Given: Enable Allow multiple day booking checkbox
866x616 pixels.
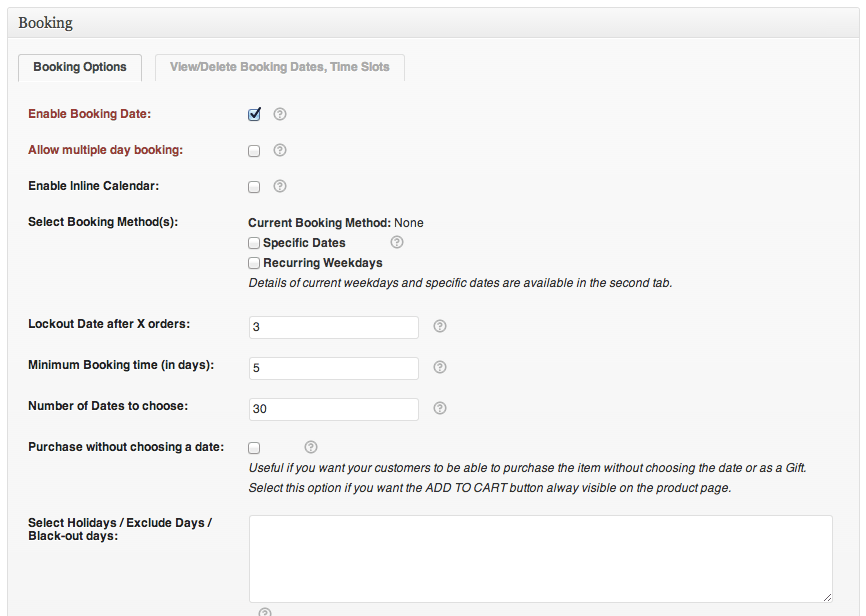Looking at the screenshot, I should [254, 151].
